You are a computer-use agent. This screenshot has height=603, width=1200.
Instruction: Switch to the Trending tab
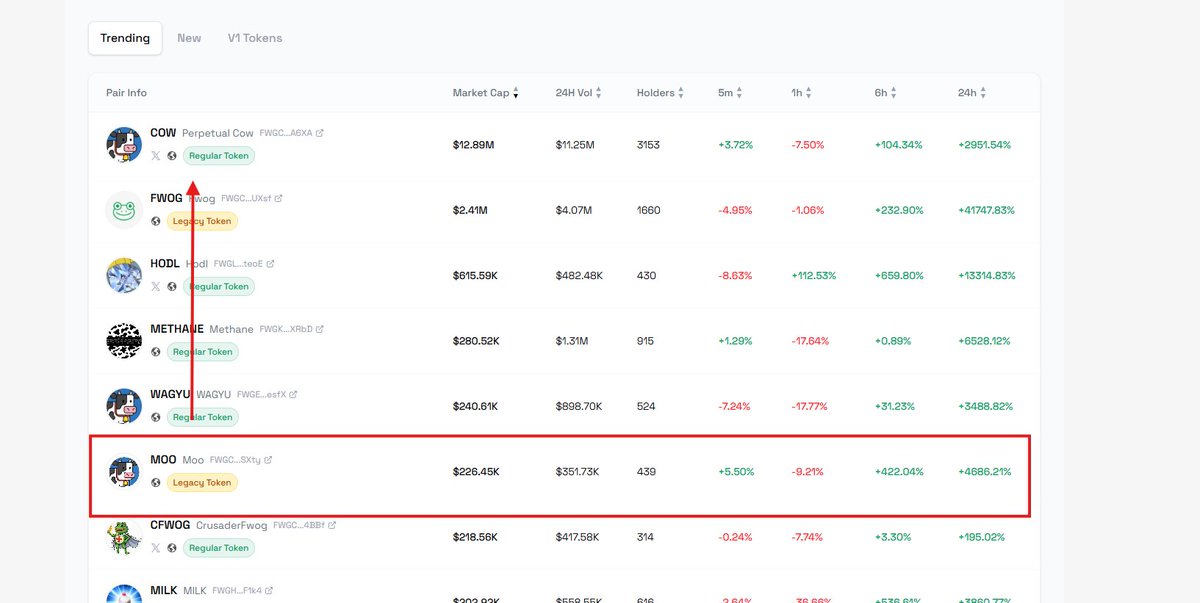pos(125,38)
